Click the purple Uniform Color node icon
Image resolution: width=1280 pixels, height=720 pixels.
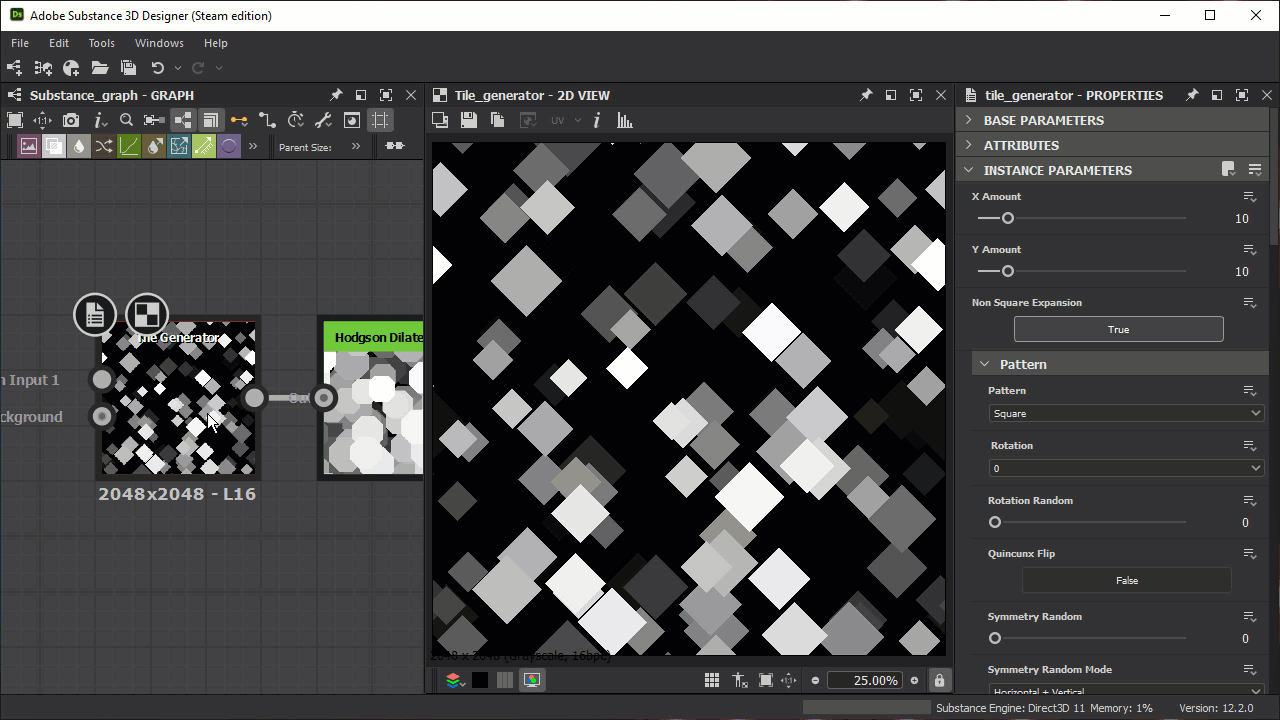[229, 146]
